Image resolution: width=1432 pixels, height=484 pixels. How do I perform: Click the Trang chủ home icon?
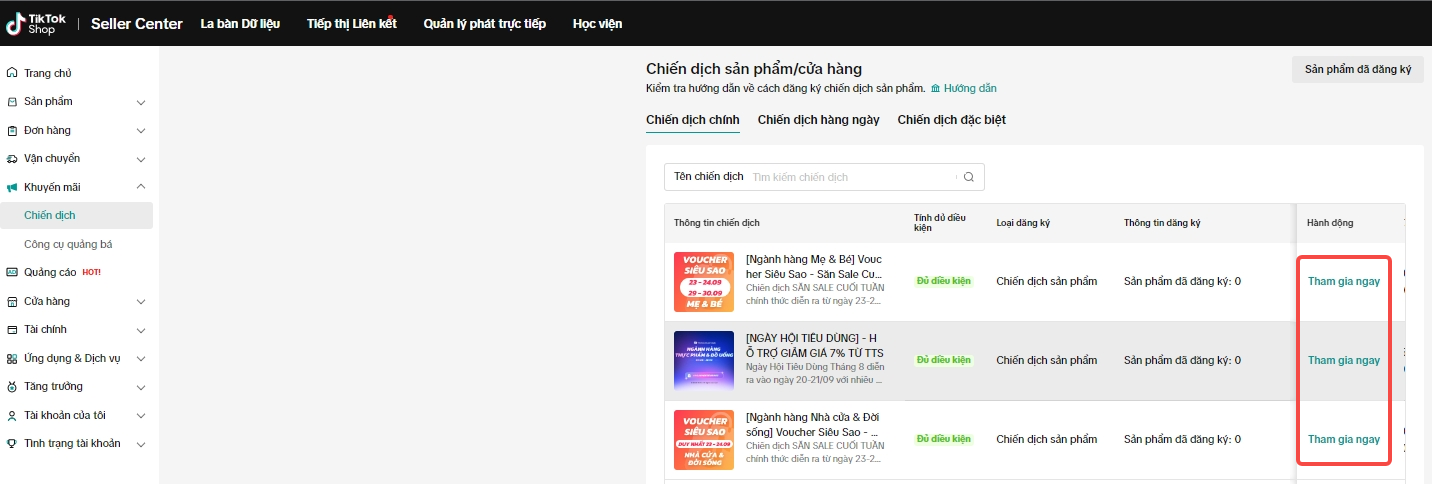(12, 73)
